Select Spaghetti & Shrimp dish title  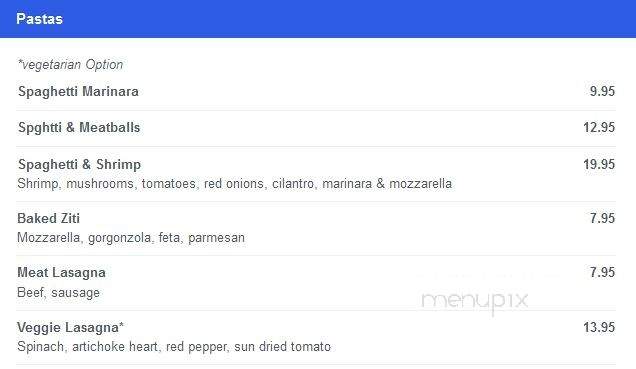pyautogui.click(x=80, y=165)
